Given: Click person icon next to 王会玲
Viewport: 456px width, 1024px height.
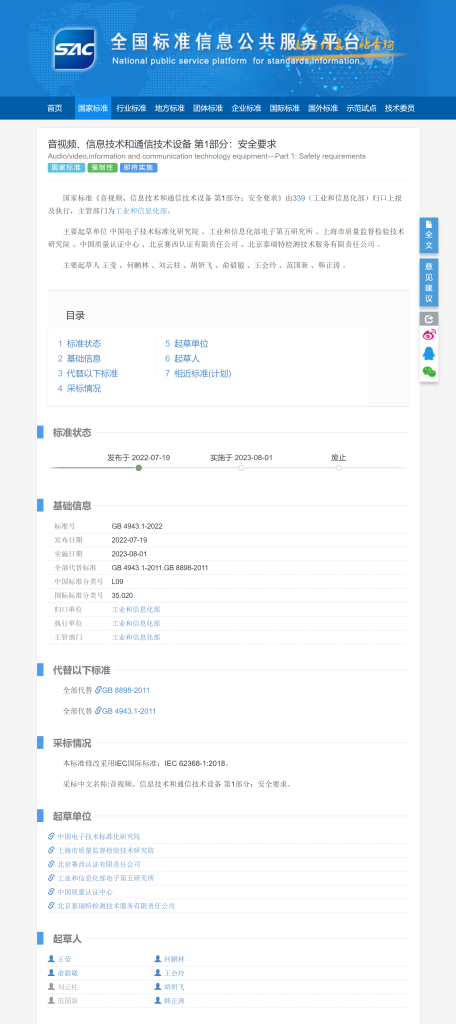Looking at the screenshot, I should (x=157, y=972).
